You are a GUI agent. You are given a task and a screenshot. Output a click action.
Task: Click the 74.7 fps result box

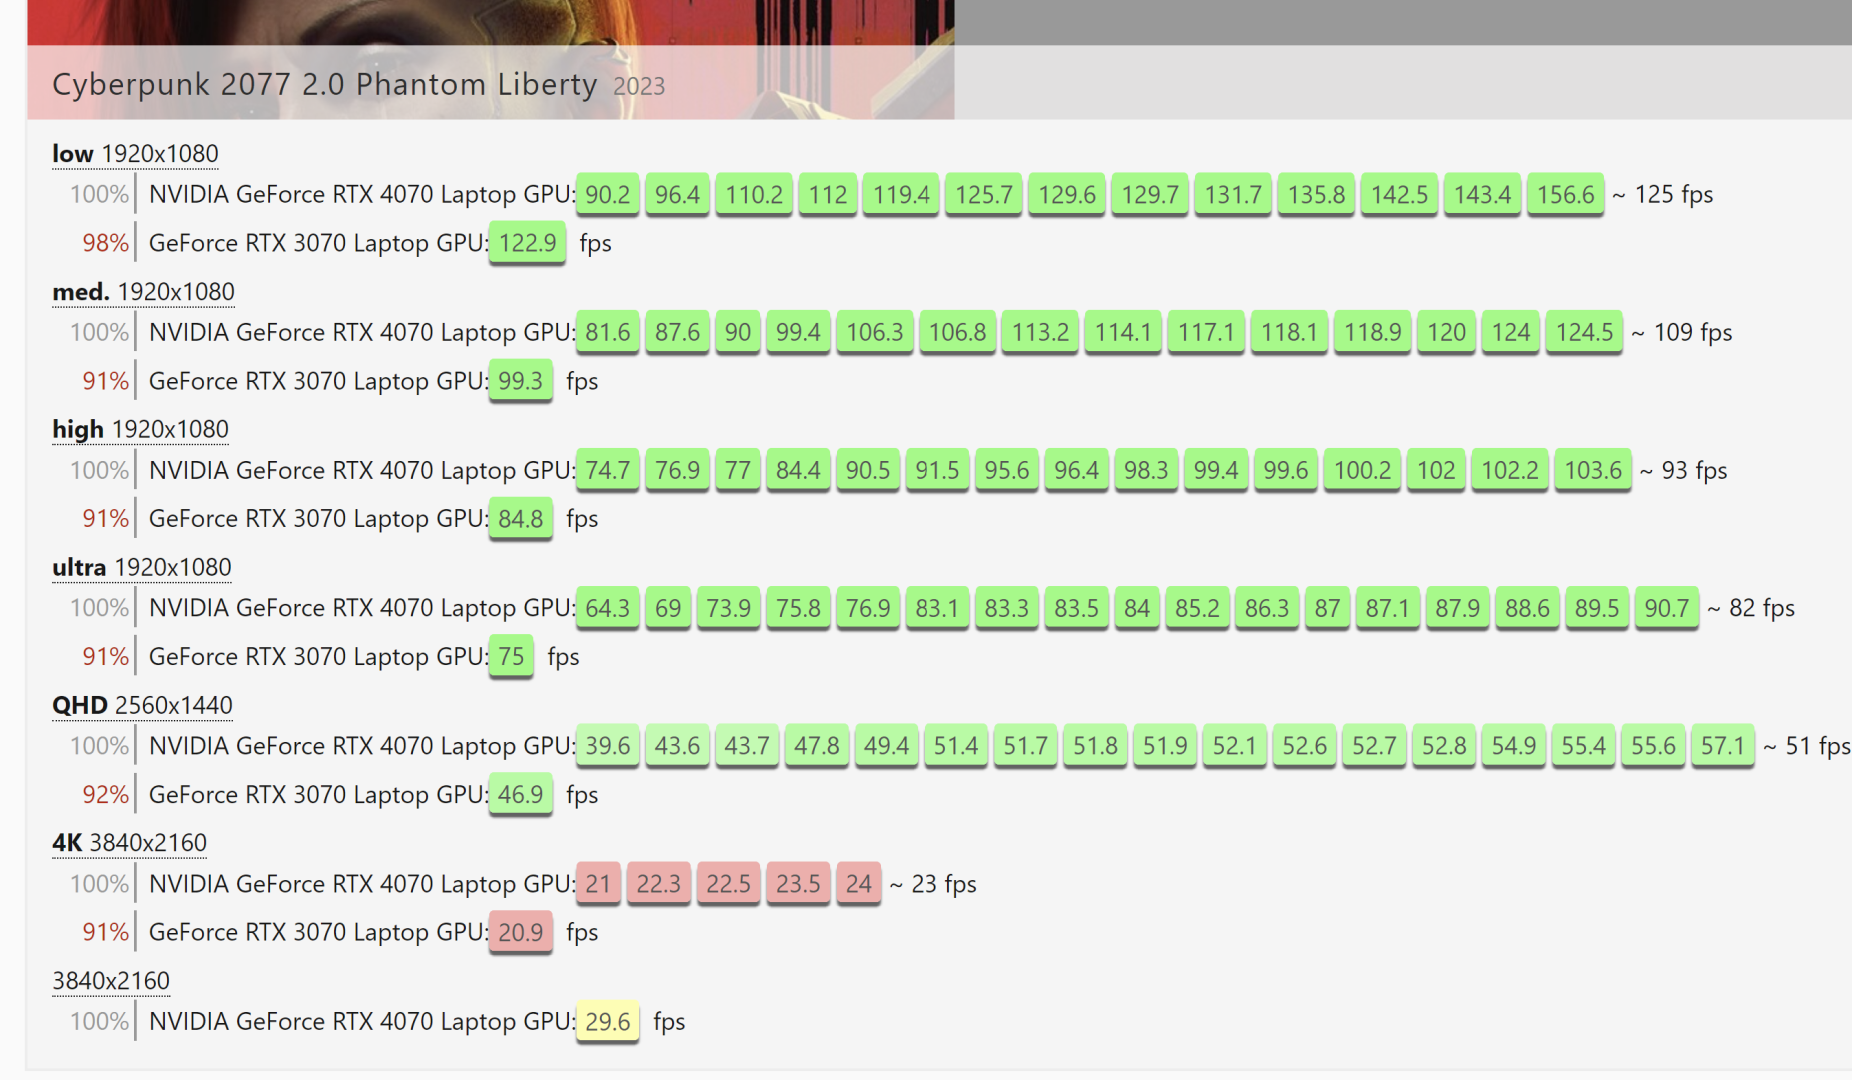click(x=608, y=470)
